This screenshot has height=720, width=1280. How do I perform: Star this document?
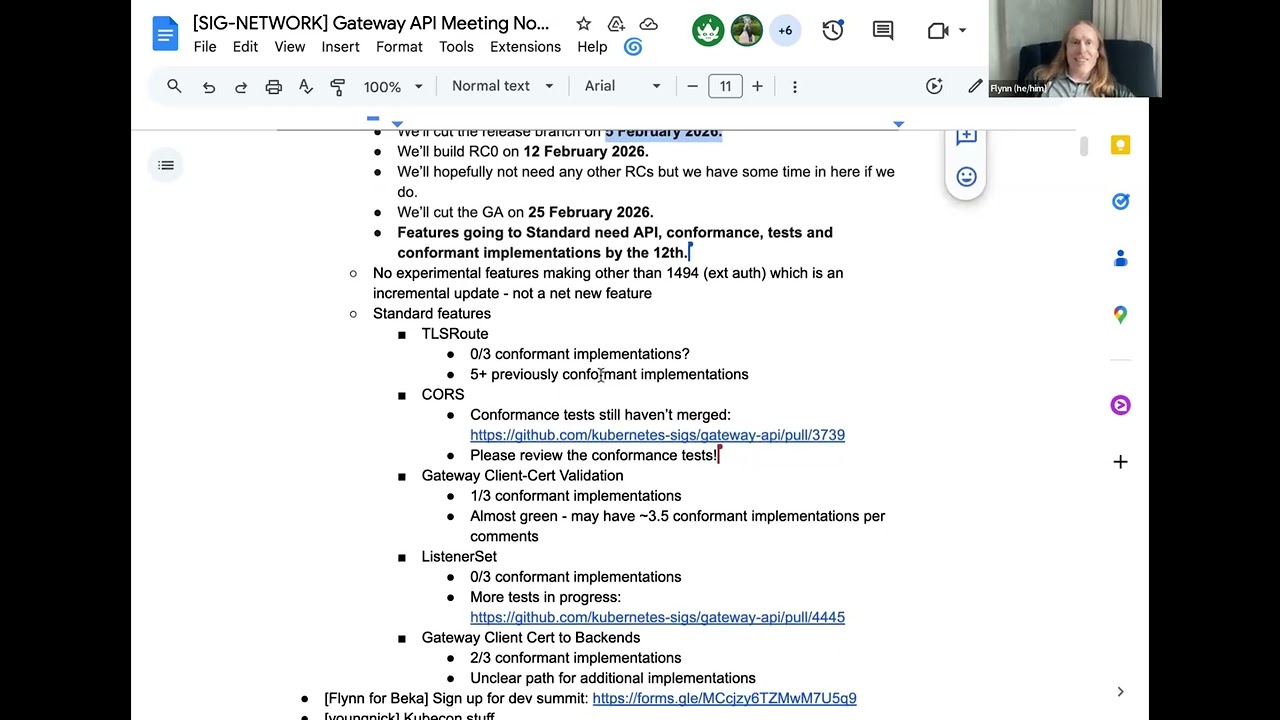[x=583, y=24]
